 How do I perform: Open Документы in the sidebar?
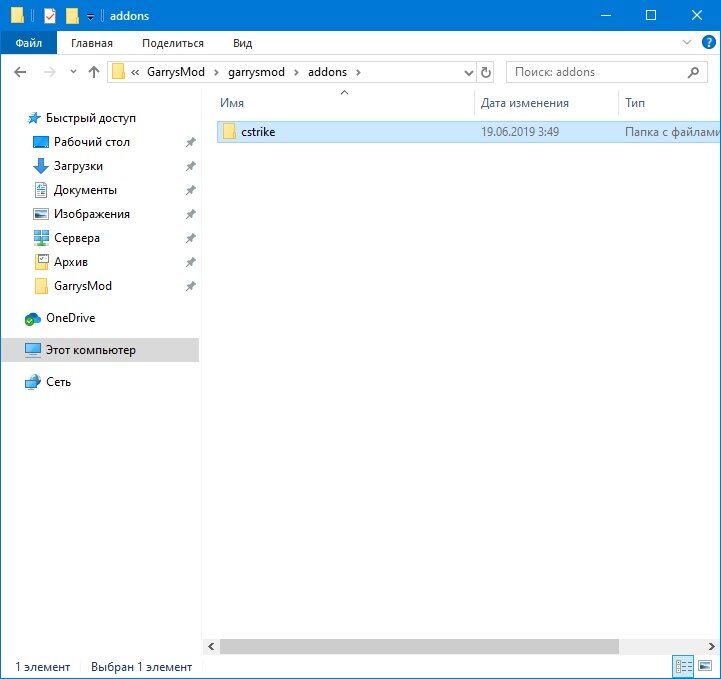[85, 190]
